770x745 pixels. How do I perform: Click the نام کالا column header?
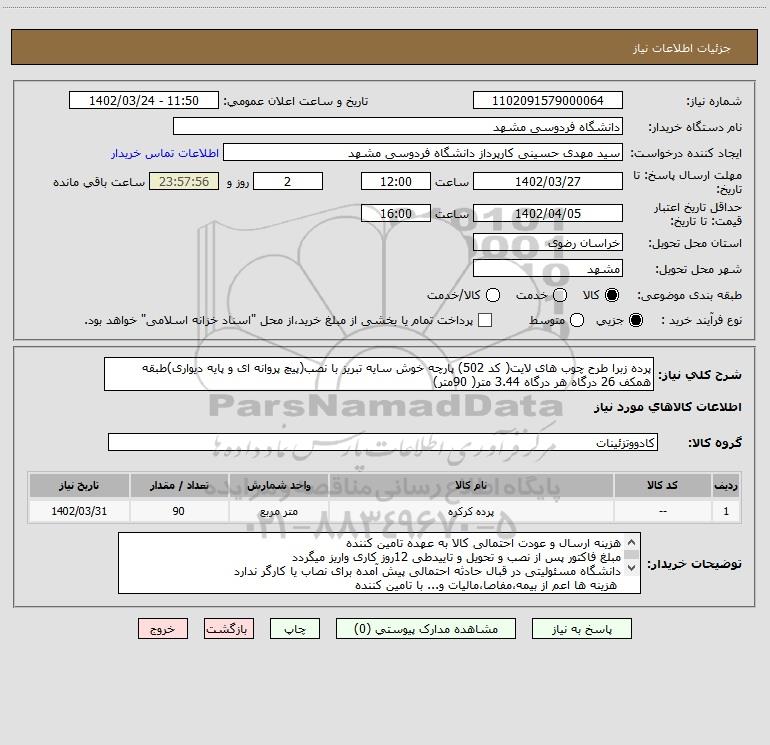471,485
